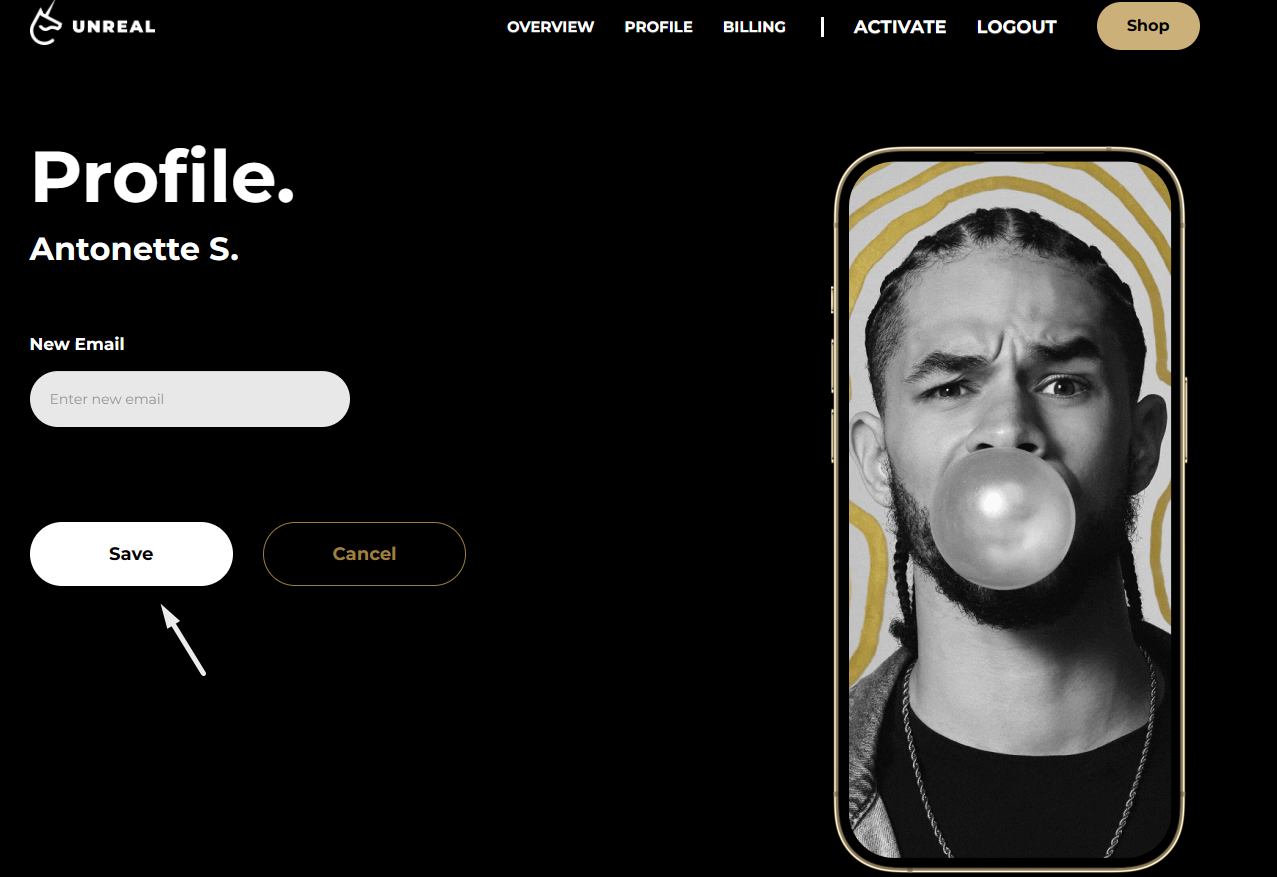Click the vertical divider beside Activate
Image resolution: width=1277 pixels, height=877 pixels.
click(822, 27)
